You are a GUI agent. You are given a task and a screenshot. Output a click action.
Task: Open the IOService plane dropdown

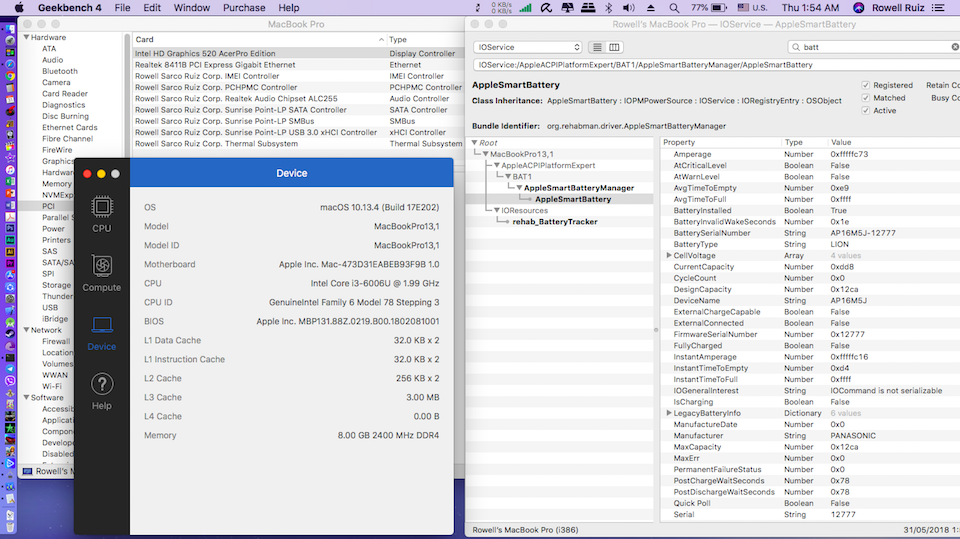click(527, 47)
